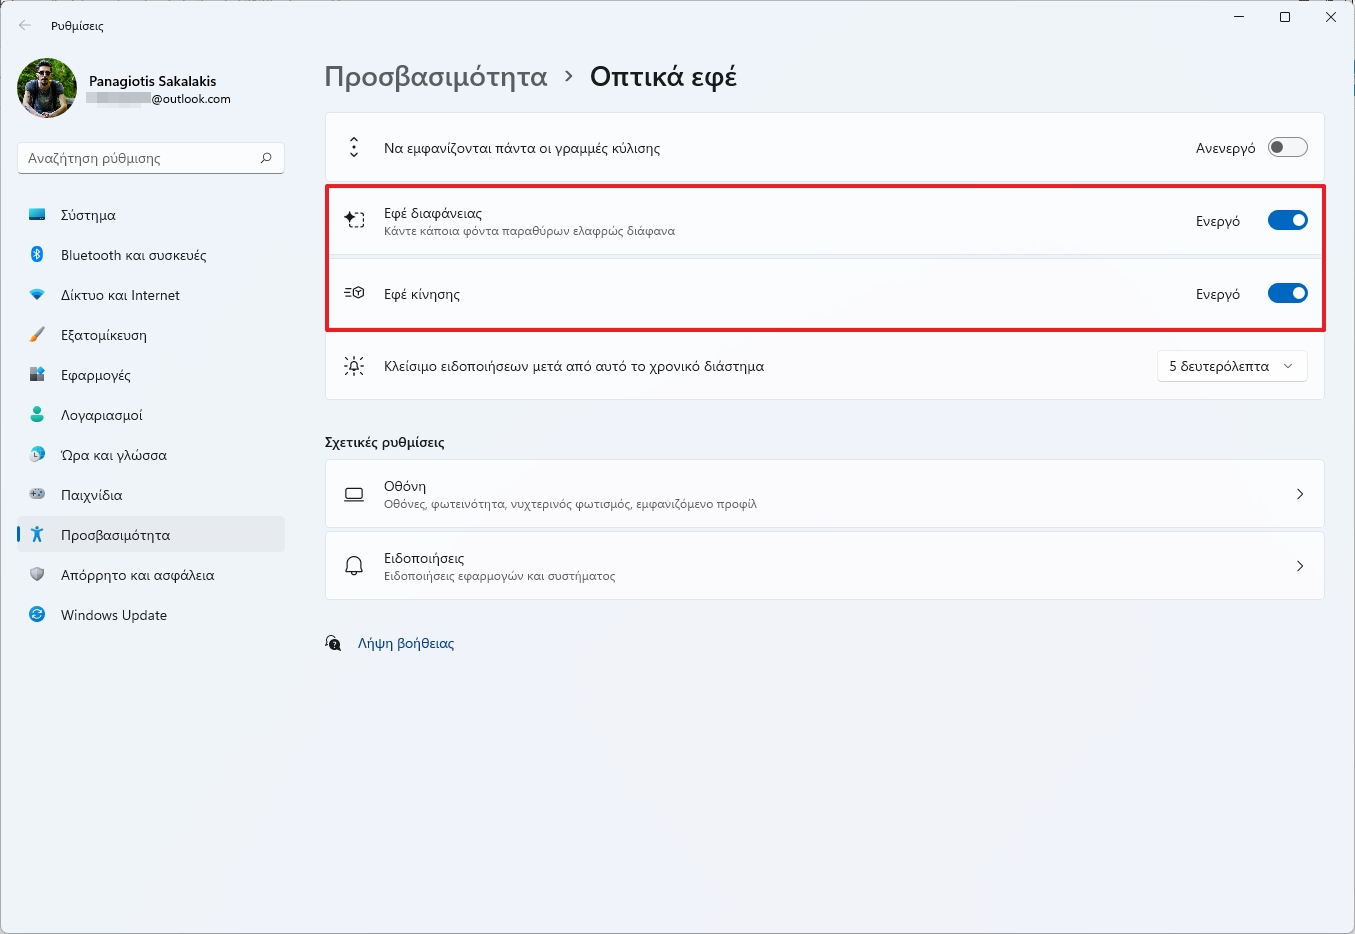Disable the Εφέ διαφάνειας toggle
The image size is (1355, 934).
tap(1287, 221)
